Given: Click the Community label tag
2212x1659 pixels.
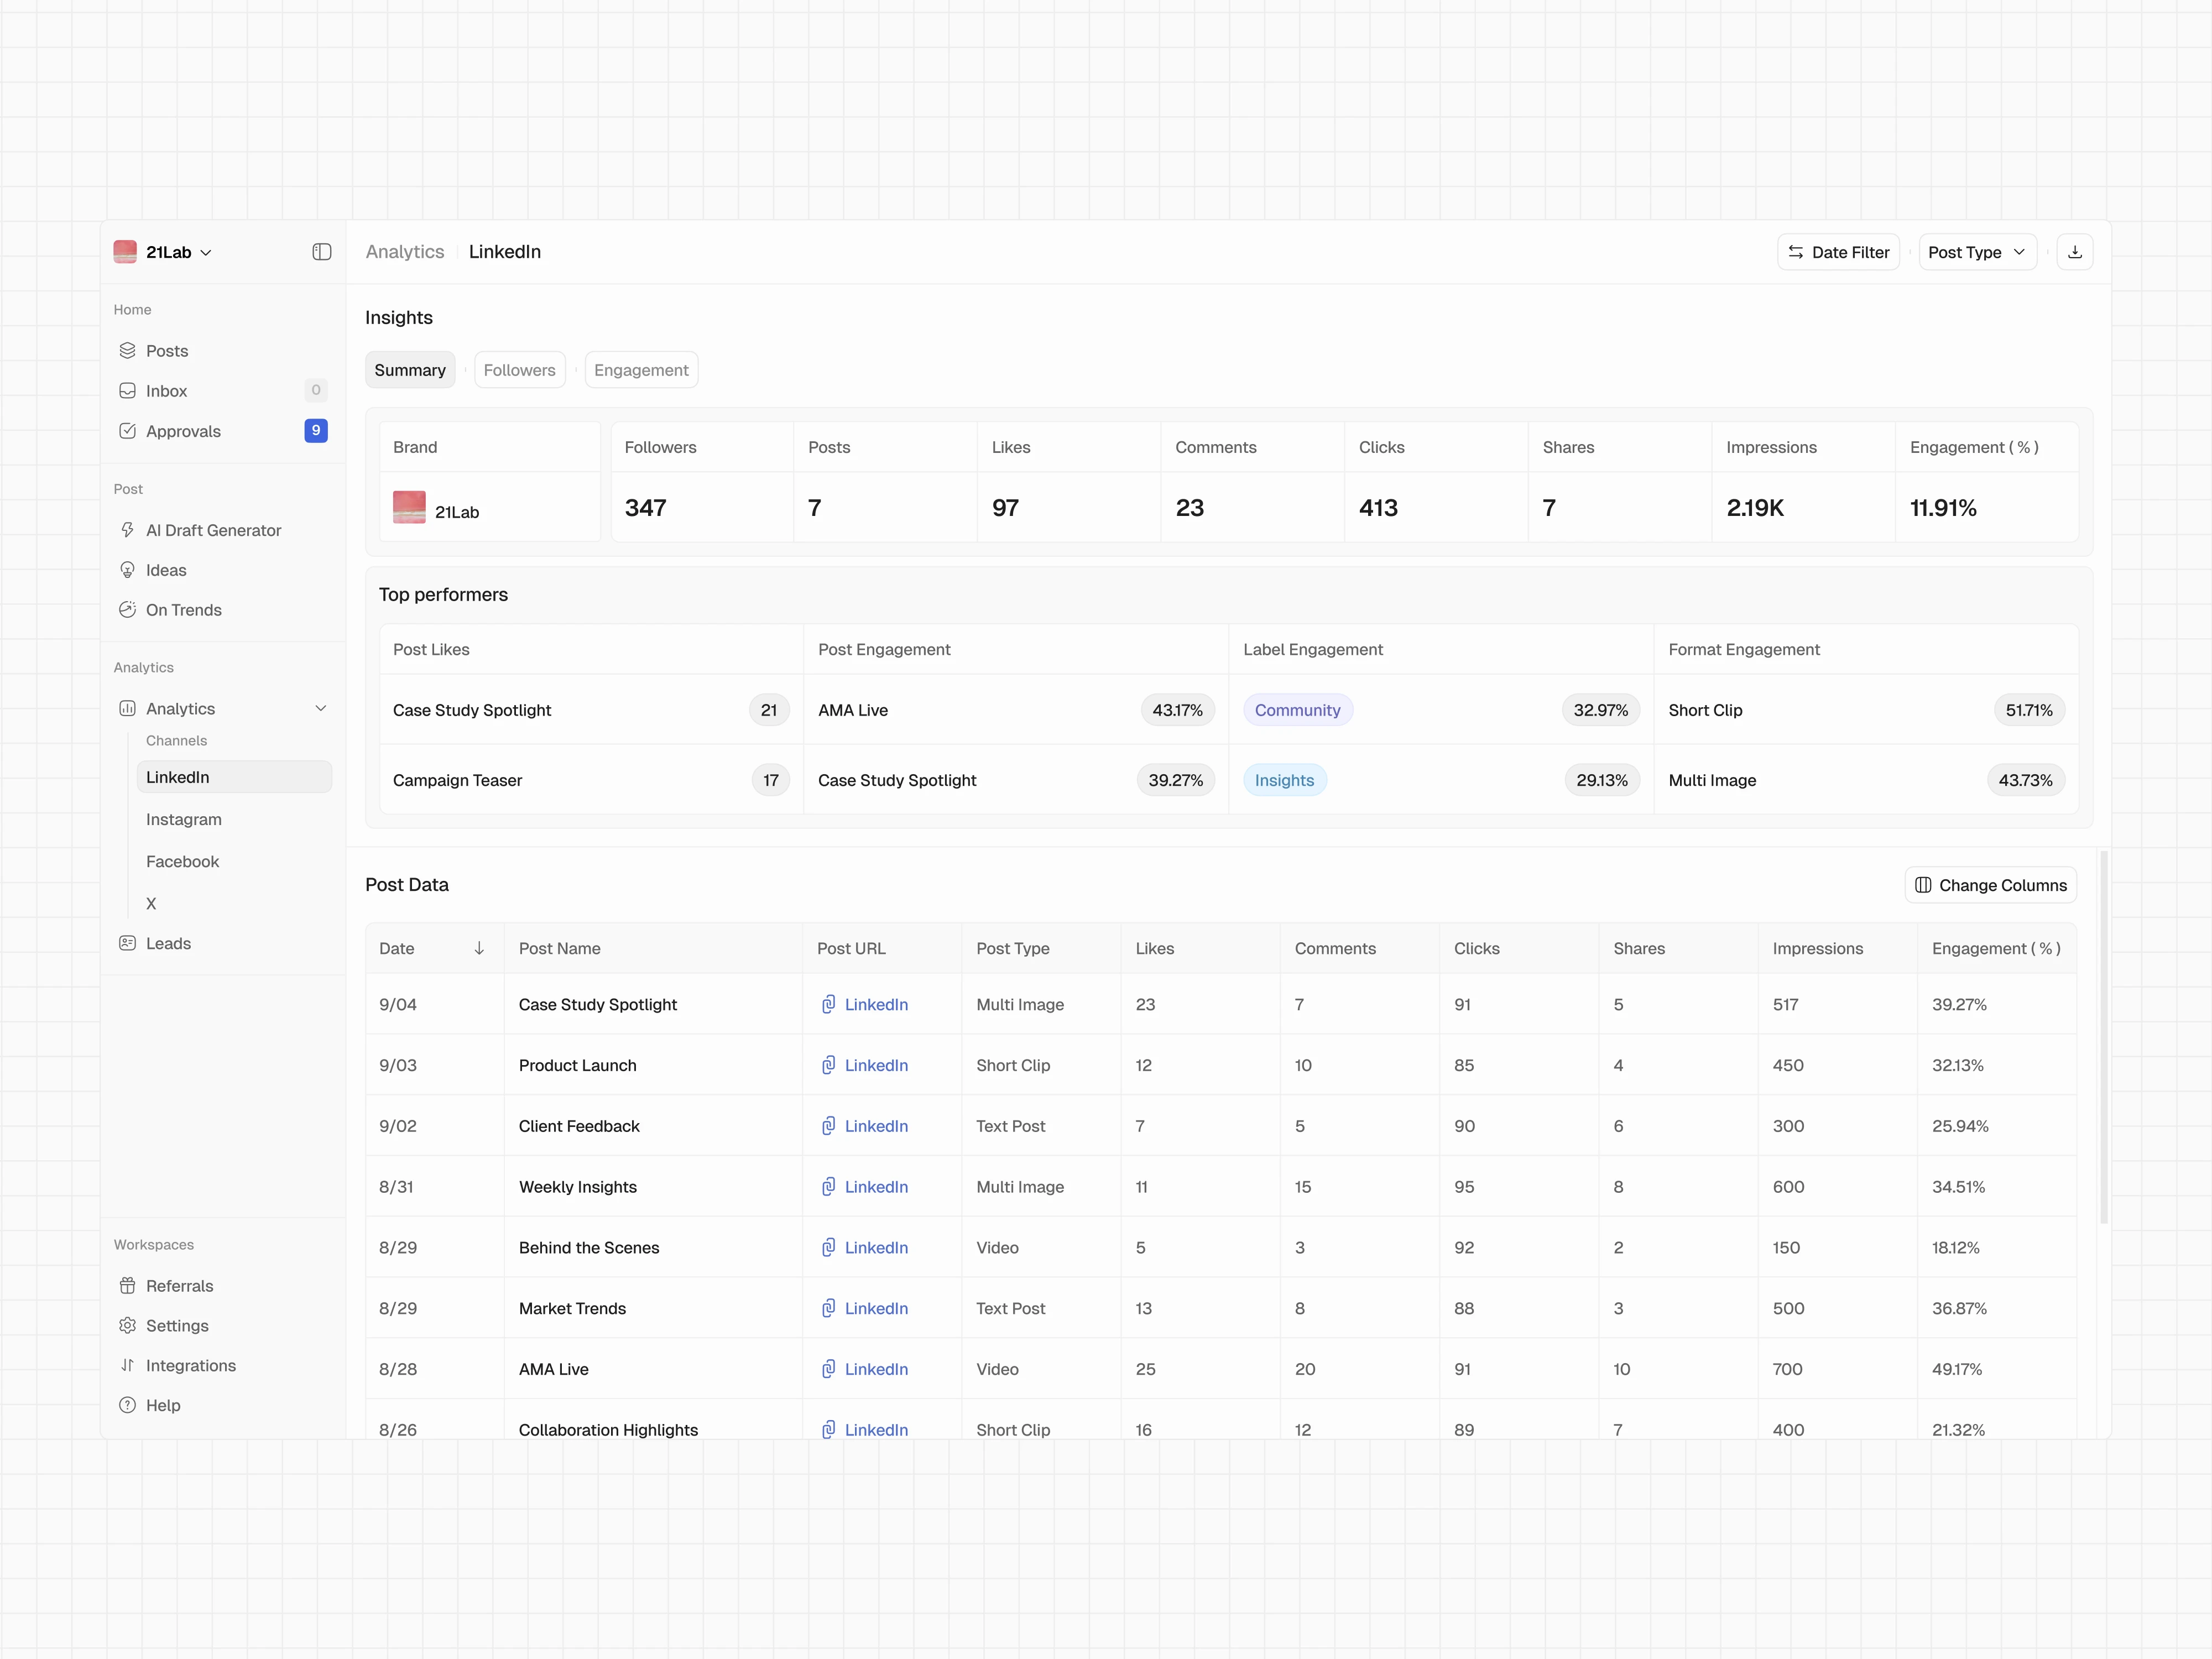Looking at the screenshot, I should point(1297,710).
